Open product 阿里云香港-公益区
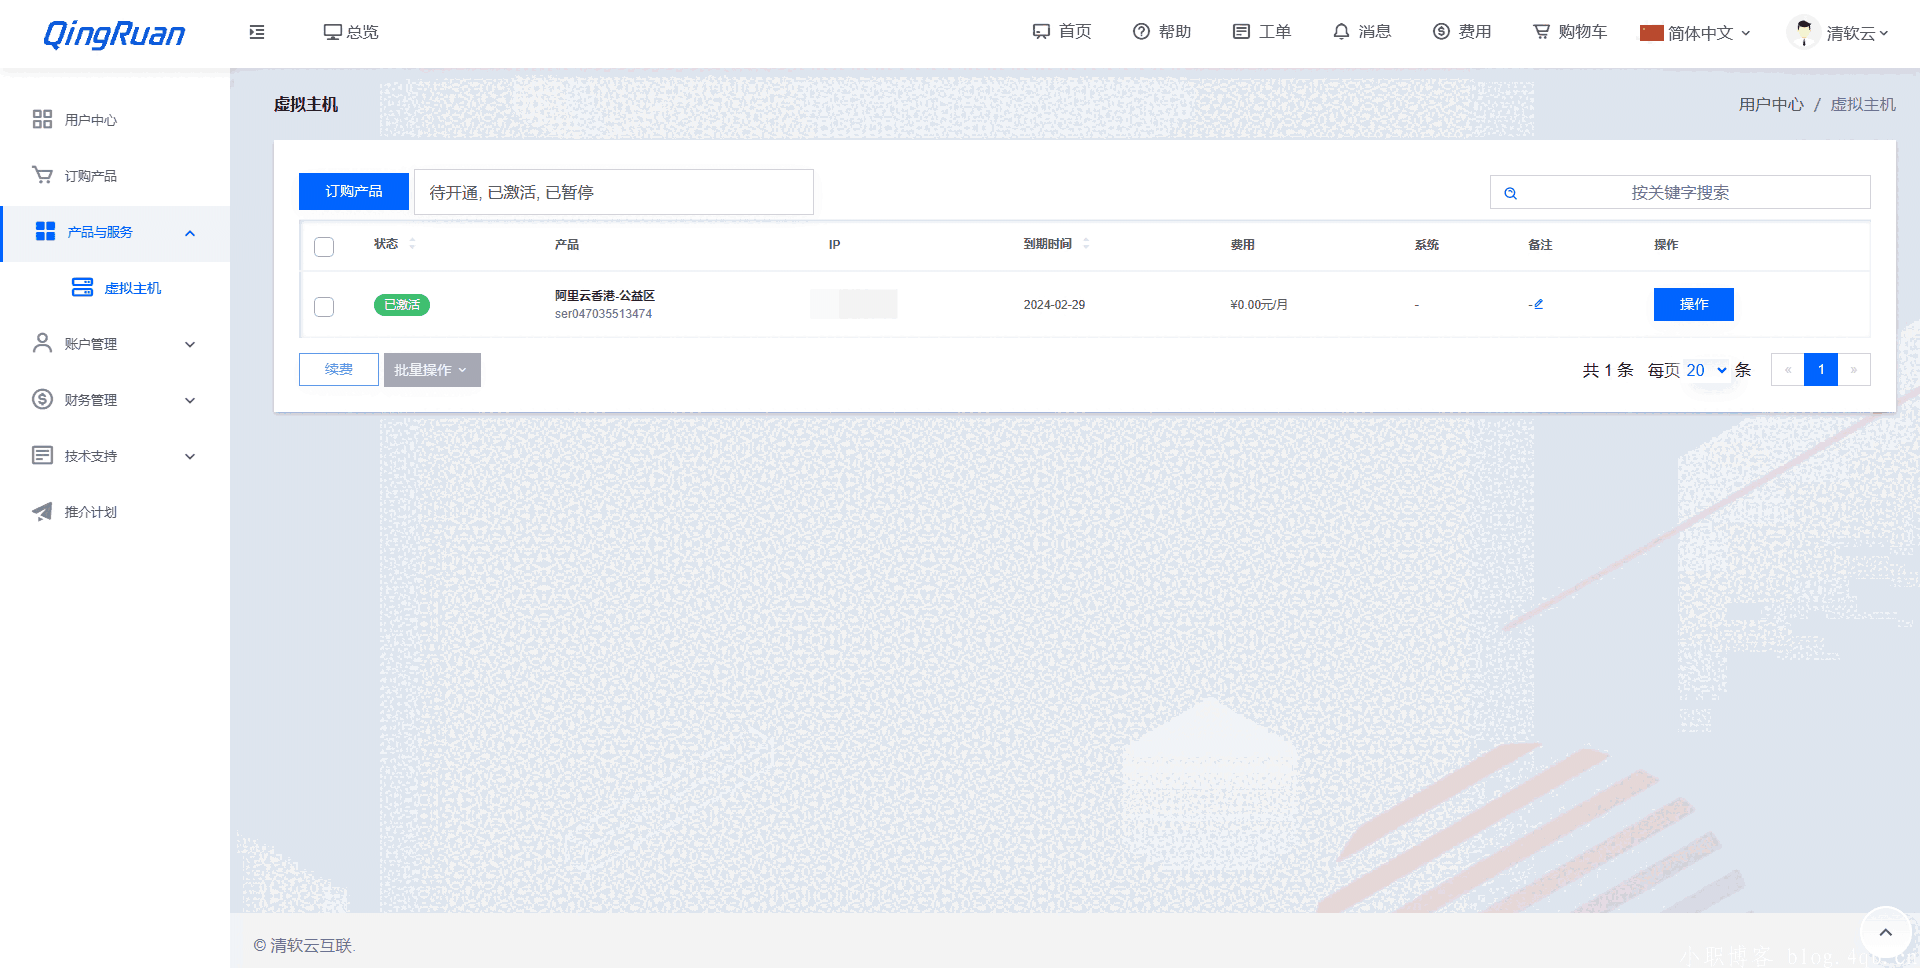Image resolution: width=1920 pixels, height=968 pixels. tap(605, 296)
